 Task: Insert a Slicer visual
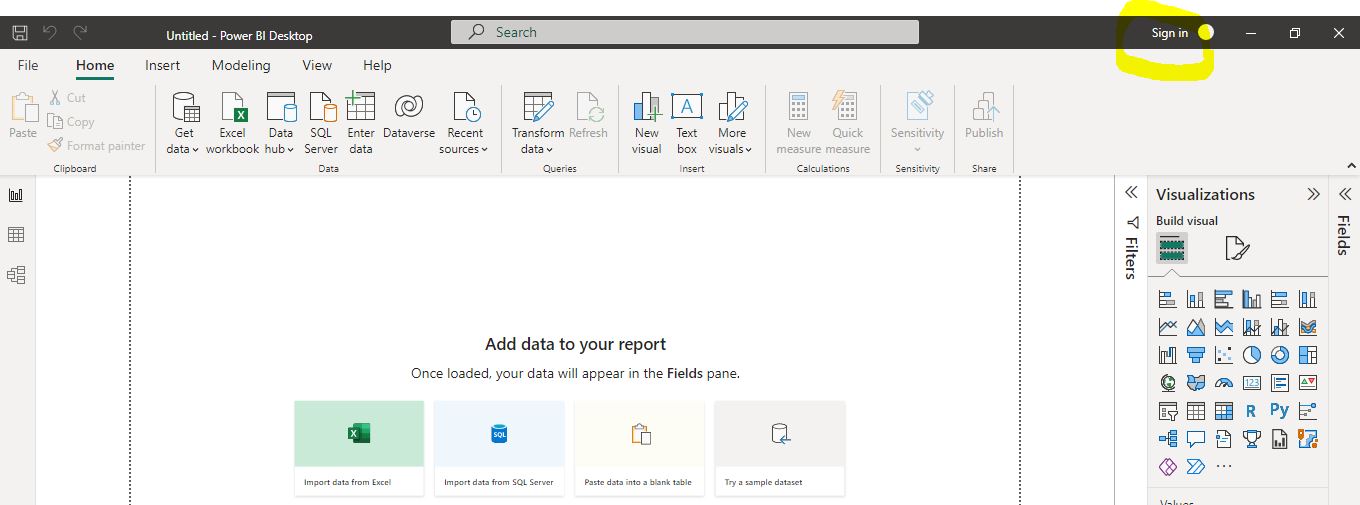click(x=1167, y=410)
